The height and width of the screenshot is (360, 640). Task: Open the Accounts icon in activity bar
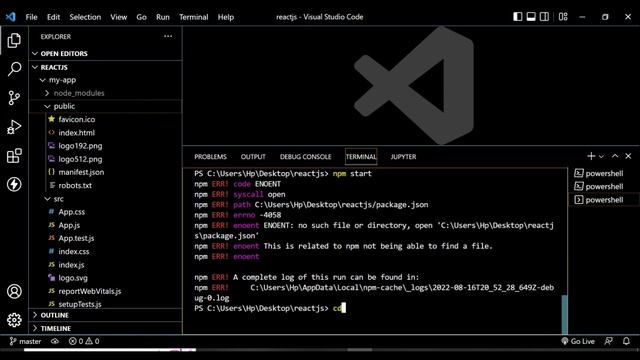(x=14, y=291)
